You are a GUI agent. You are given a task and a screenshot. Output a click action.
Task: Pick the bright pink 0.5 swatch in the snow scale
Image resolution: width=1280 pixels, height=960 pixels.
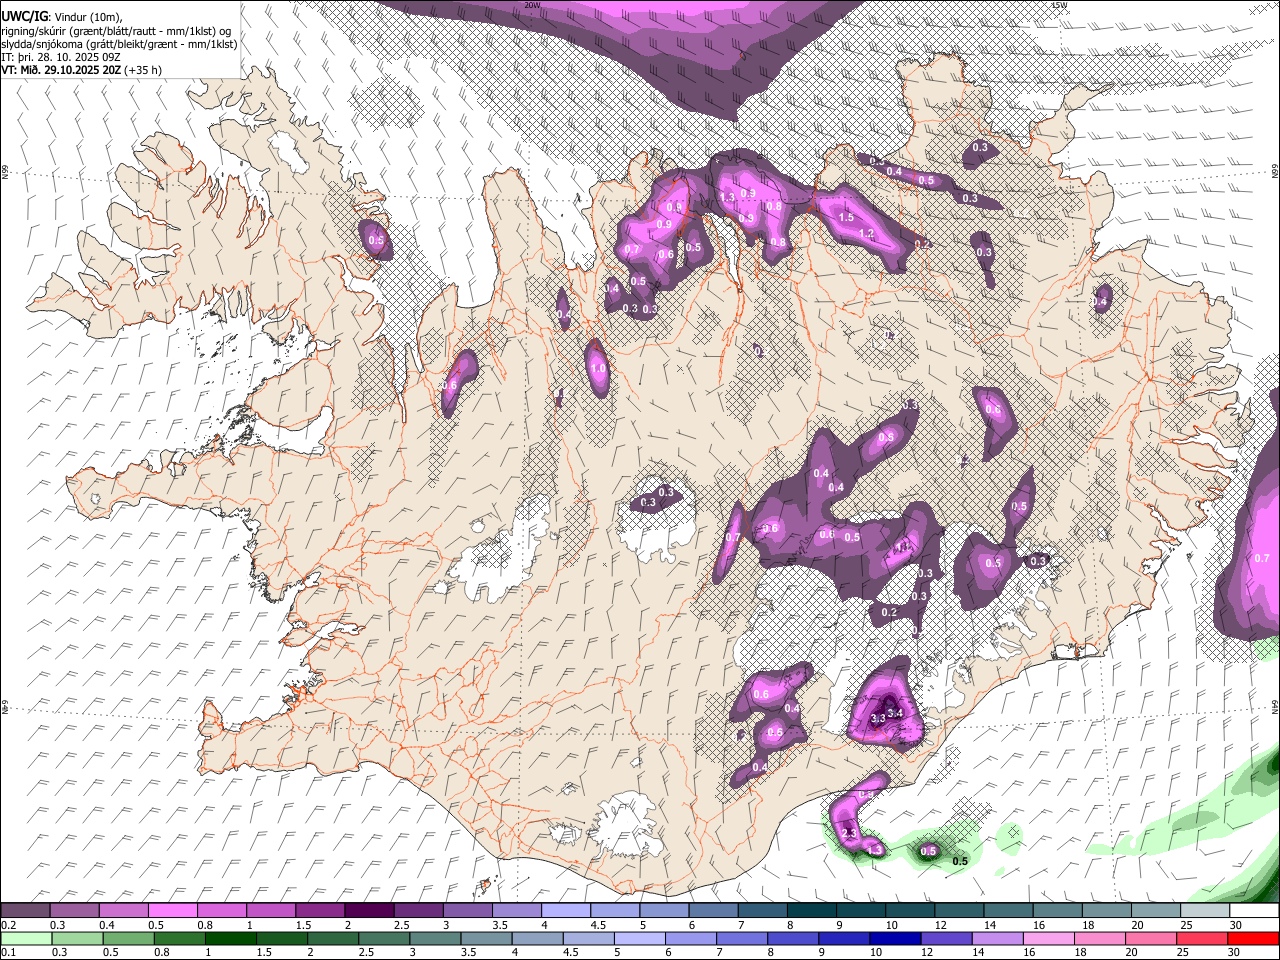pyautogui.click(x=172, y=911)
